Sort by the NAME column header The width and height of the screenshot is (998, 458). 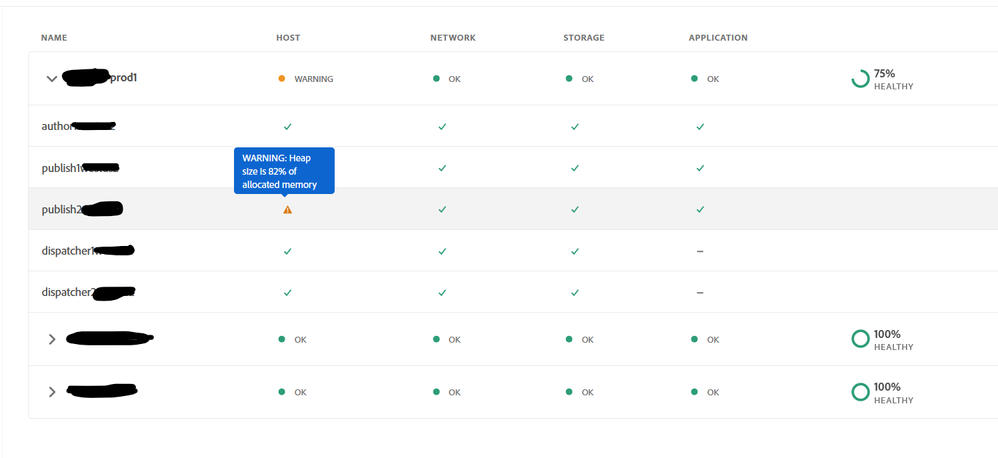(x=54, y=38)
